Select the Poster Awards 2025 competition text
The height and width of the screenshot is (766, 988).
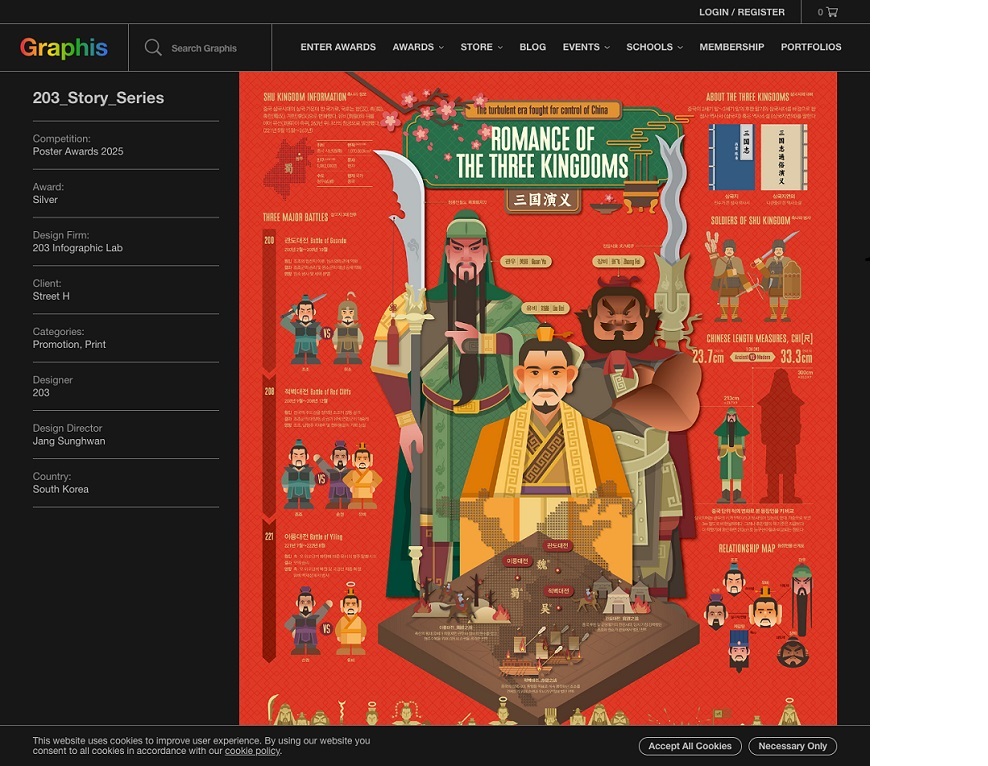click(78, 151)
